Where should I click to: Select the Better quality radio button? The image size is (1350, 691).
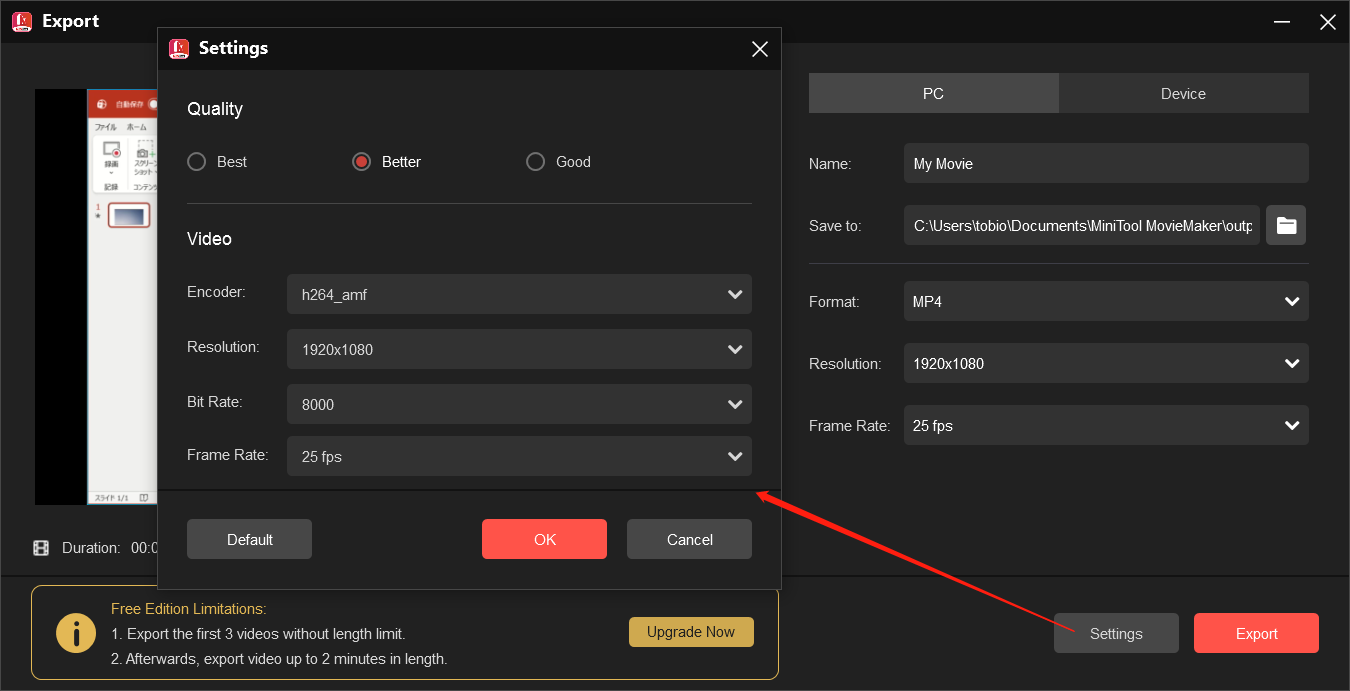click(361, 161)
